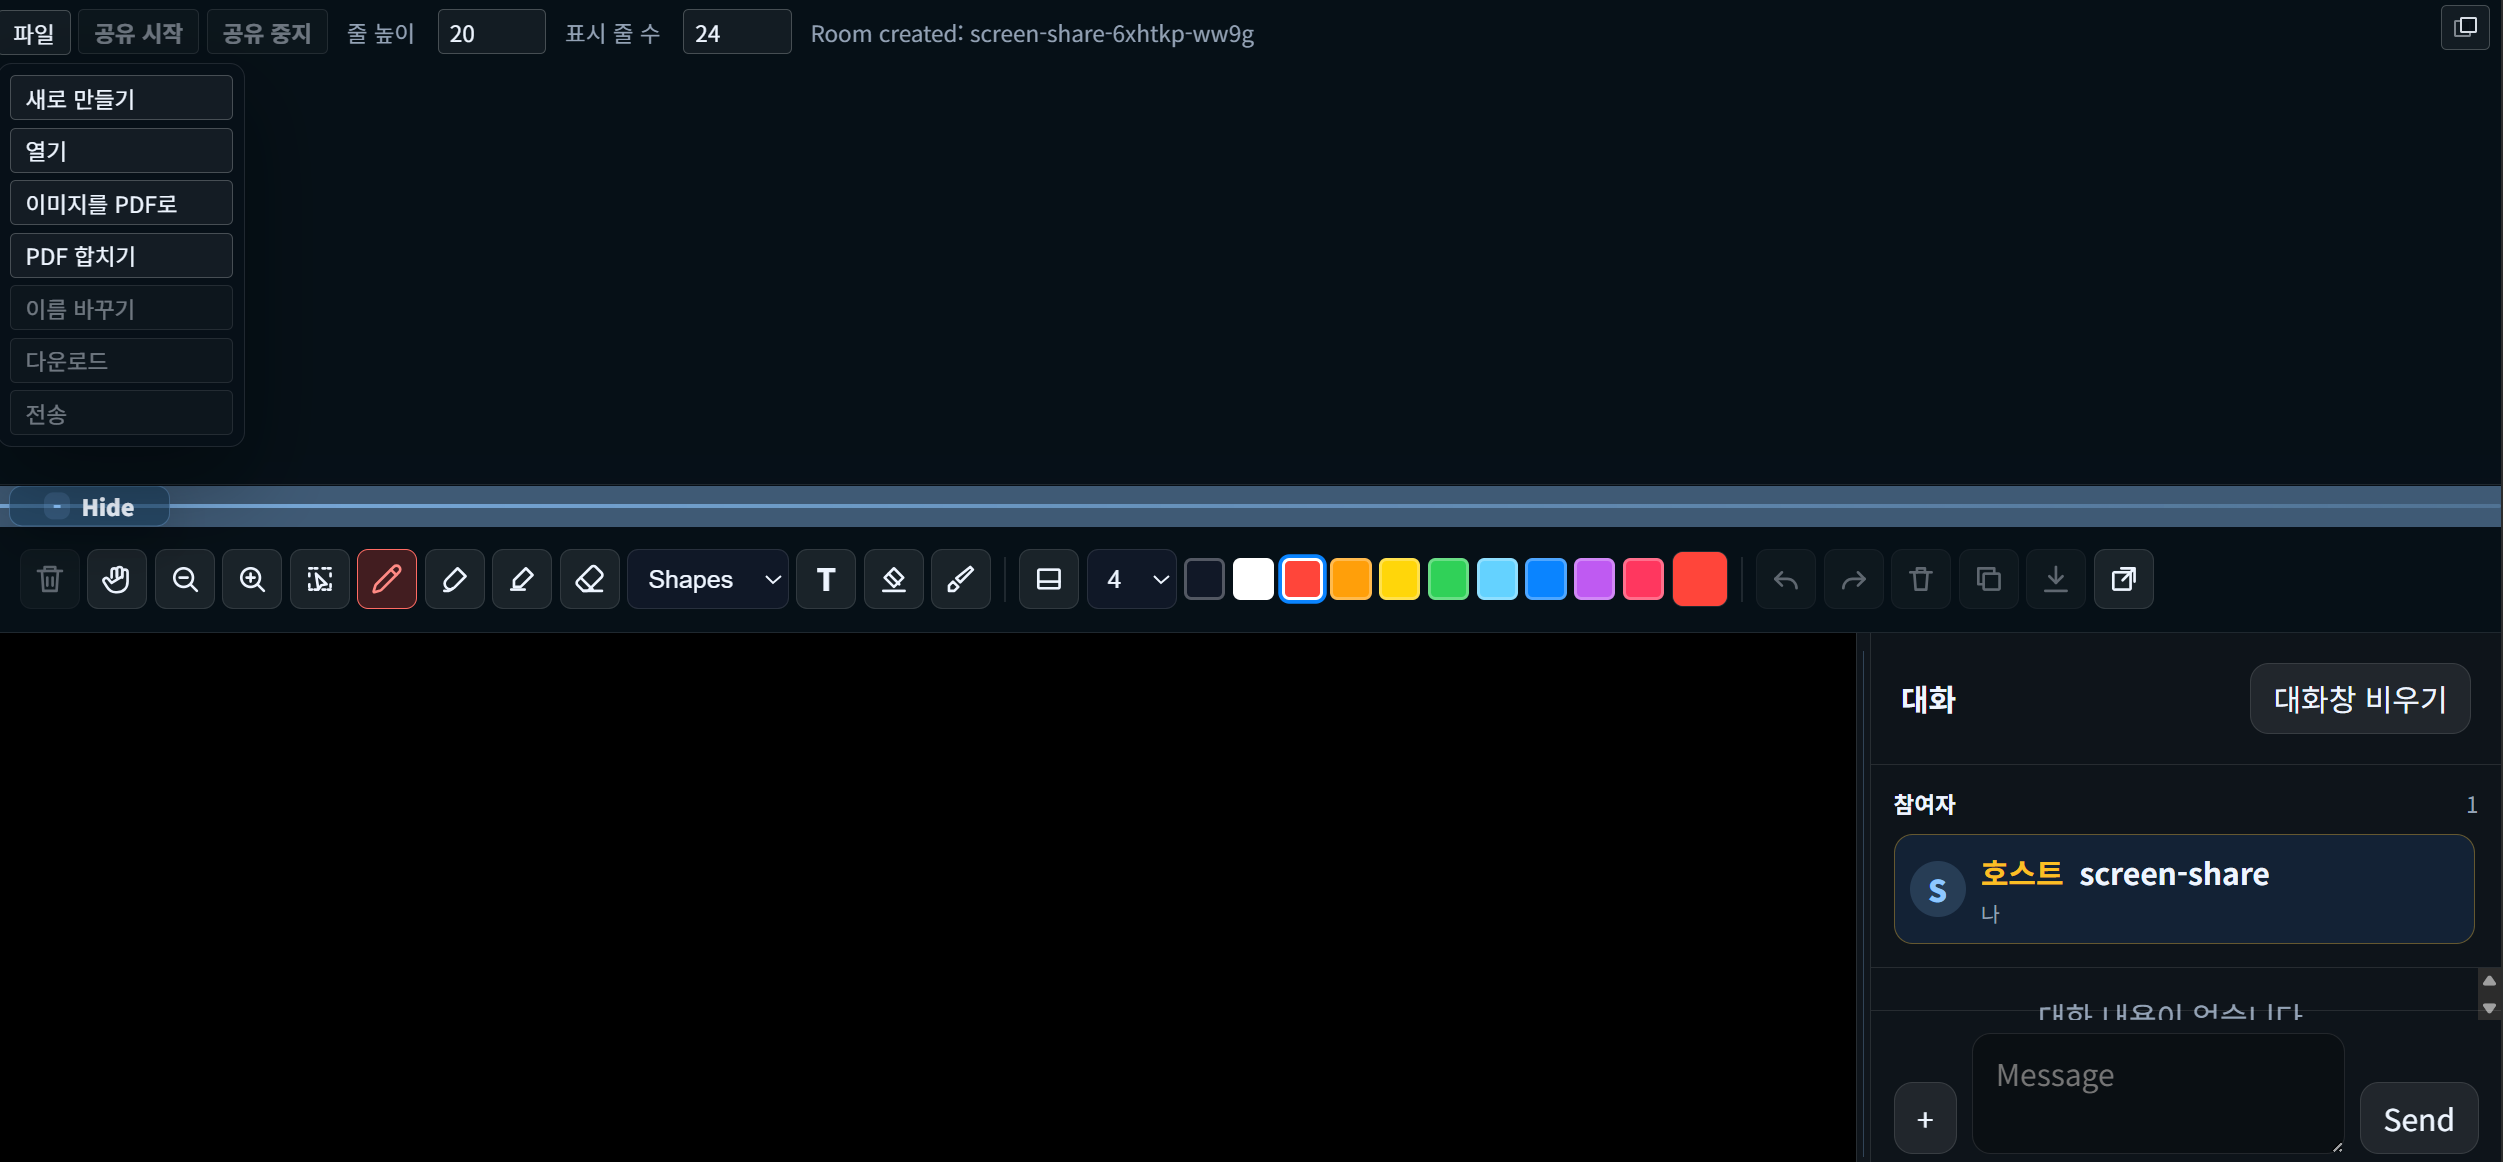Collapse the panel with the Hide toggle

pyautogui.click(x=89, y=507)
